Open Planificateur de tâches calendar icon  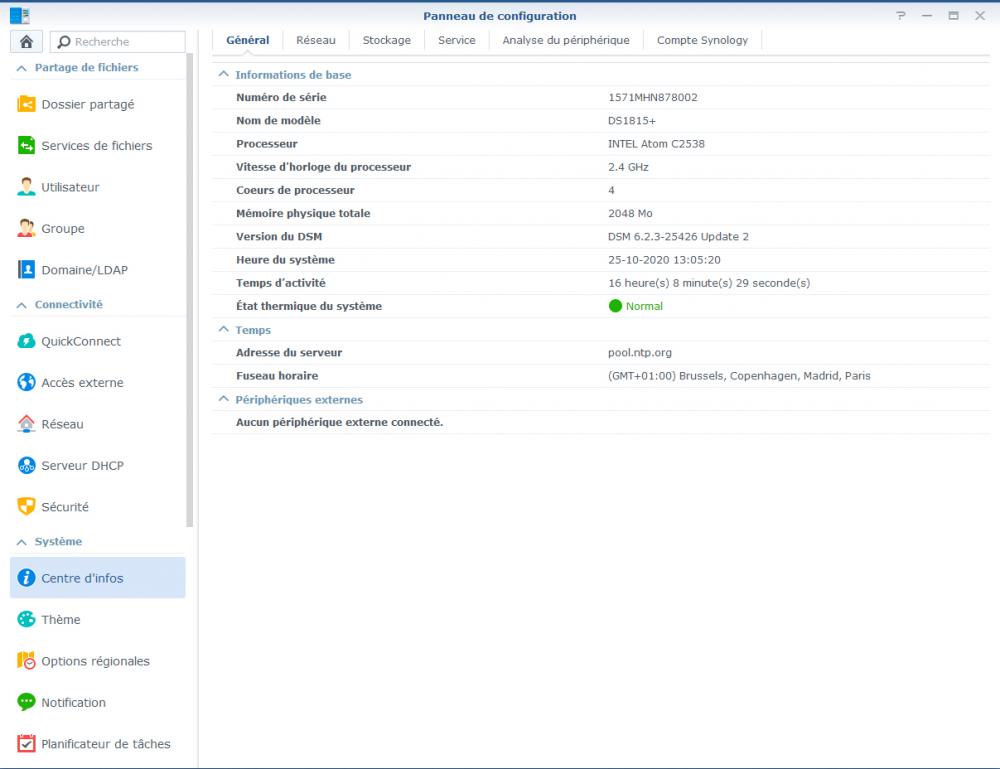click(27, 744)
